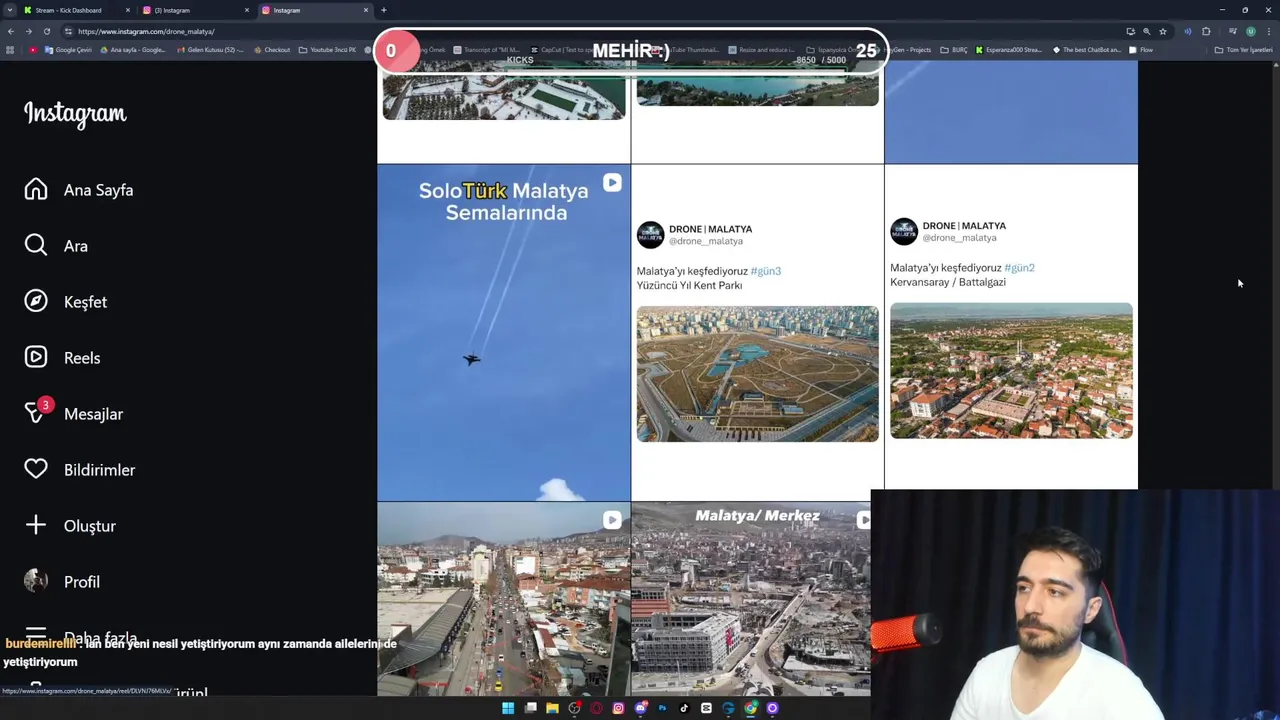Open The best ChatBot bookmark
This screenshot has width=1280, height=720.
coord(1086,49)
